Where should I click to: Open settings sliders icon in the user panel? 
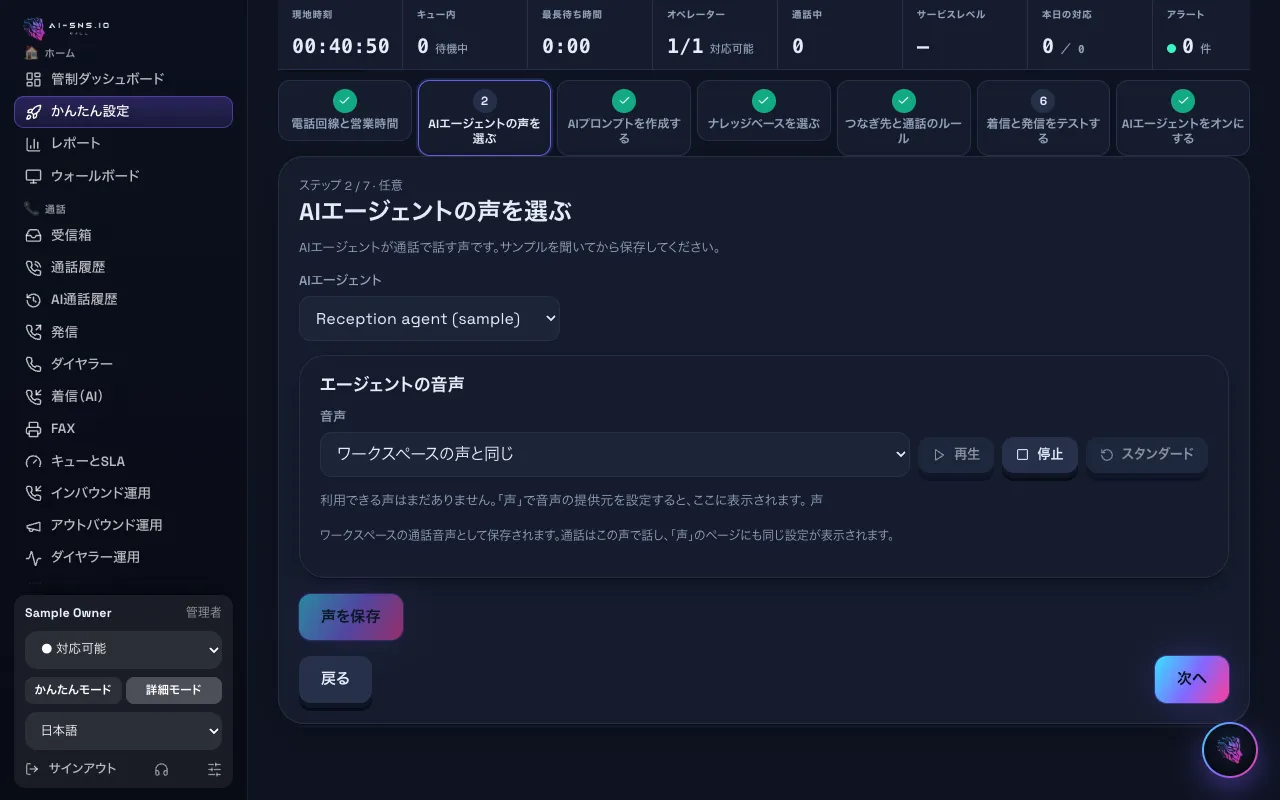click(214, 769)
